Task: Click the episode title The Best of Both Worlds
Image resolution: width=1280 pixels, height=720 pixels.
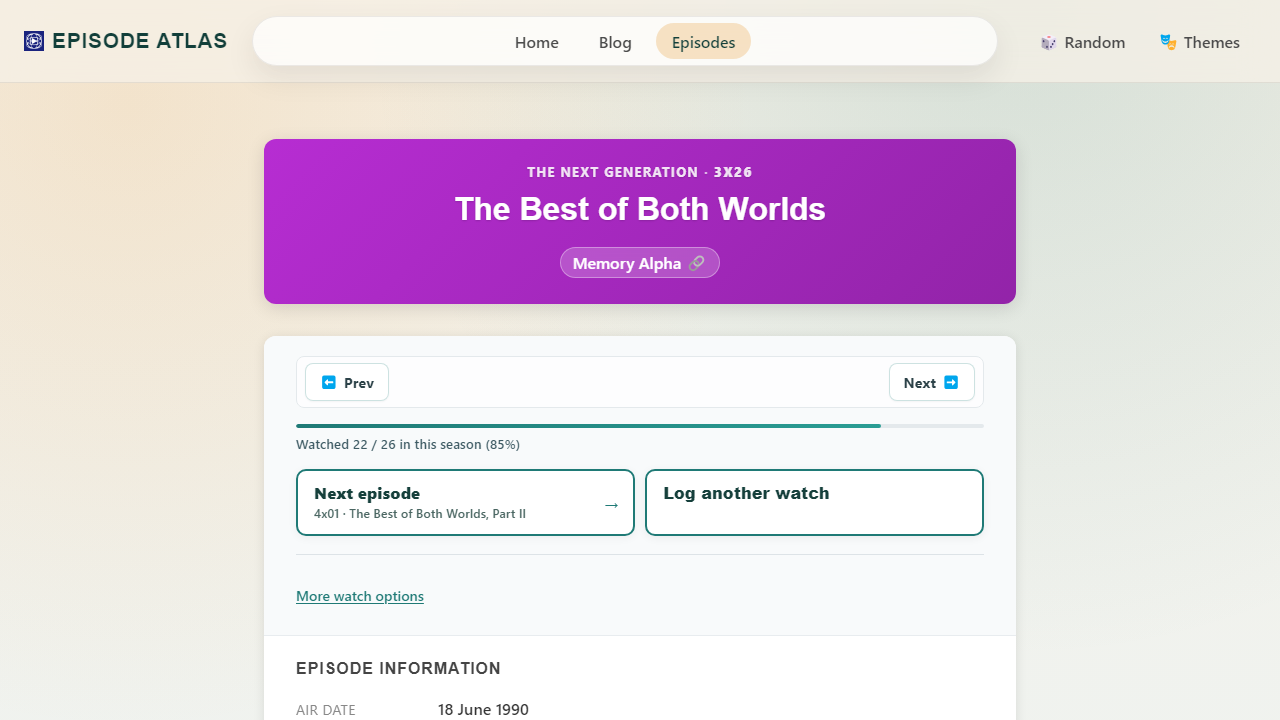Action: click(x=639, y=209)
